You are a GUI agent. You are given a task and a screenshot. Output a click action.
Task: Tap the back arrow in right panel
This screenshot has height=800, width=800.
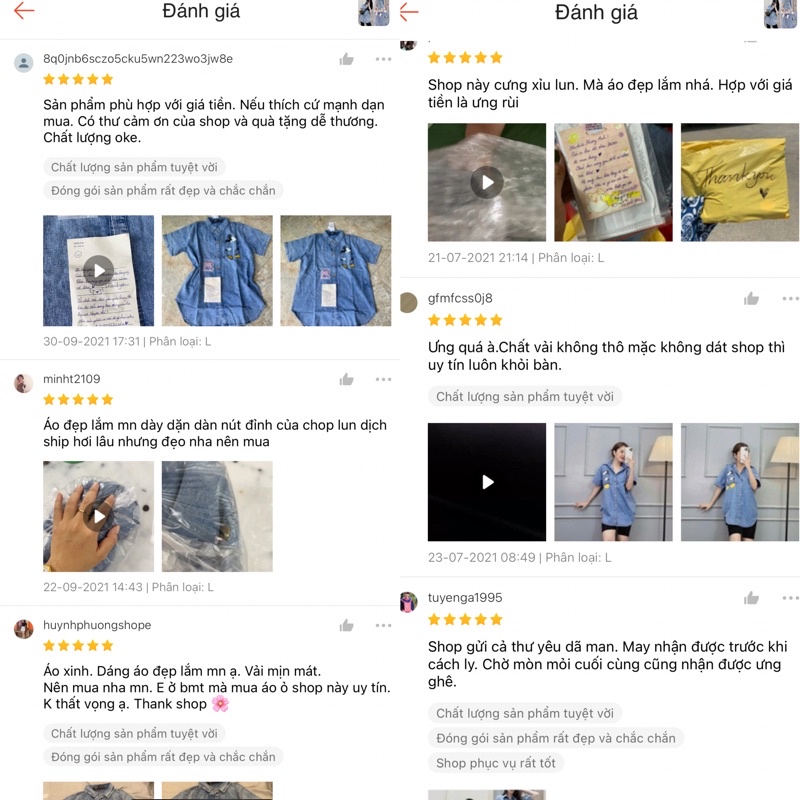click(409, 12)
